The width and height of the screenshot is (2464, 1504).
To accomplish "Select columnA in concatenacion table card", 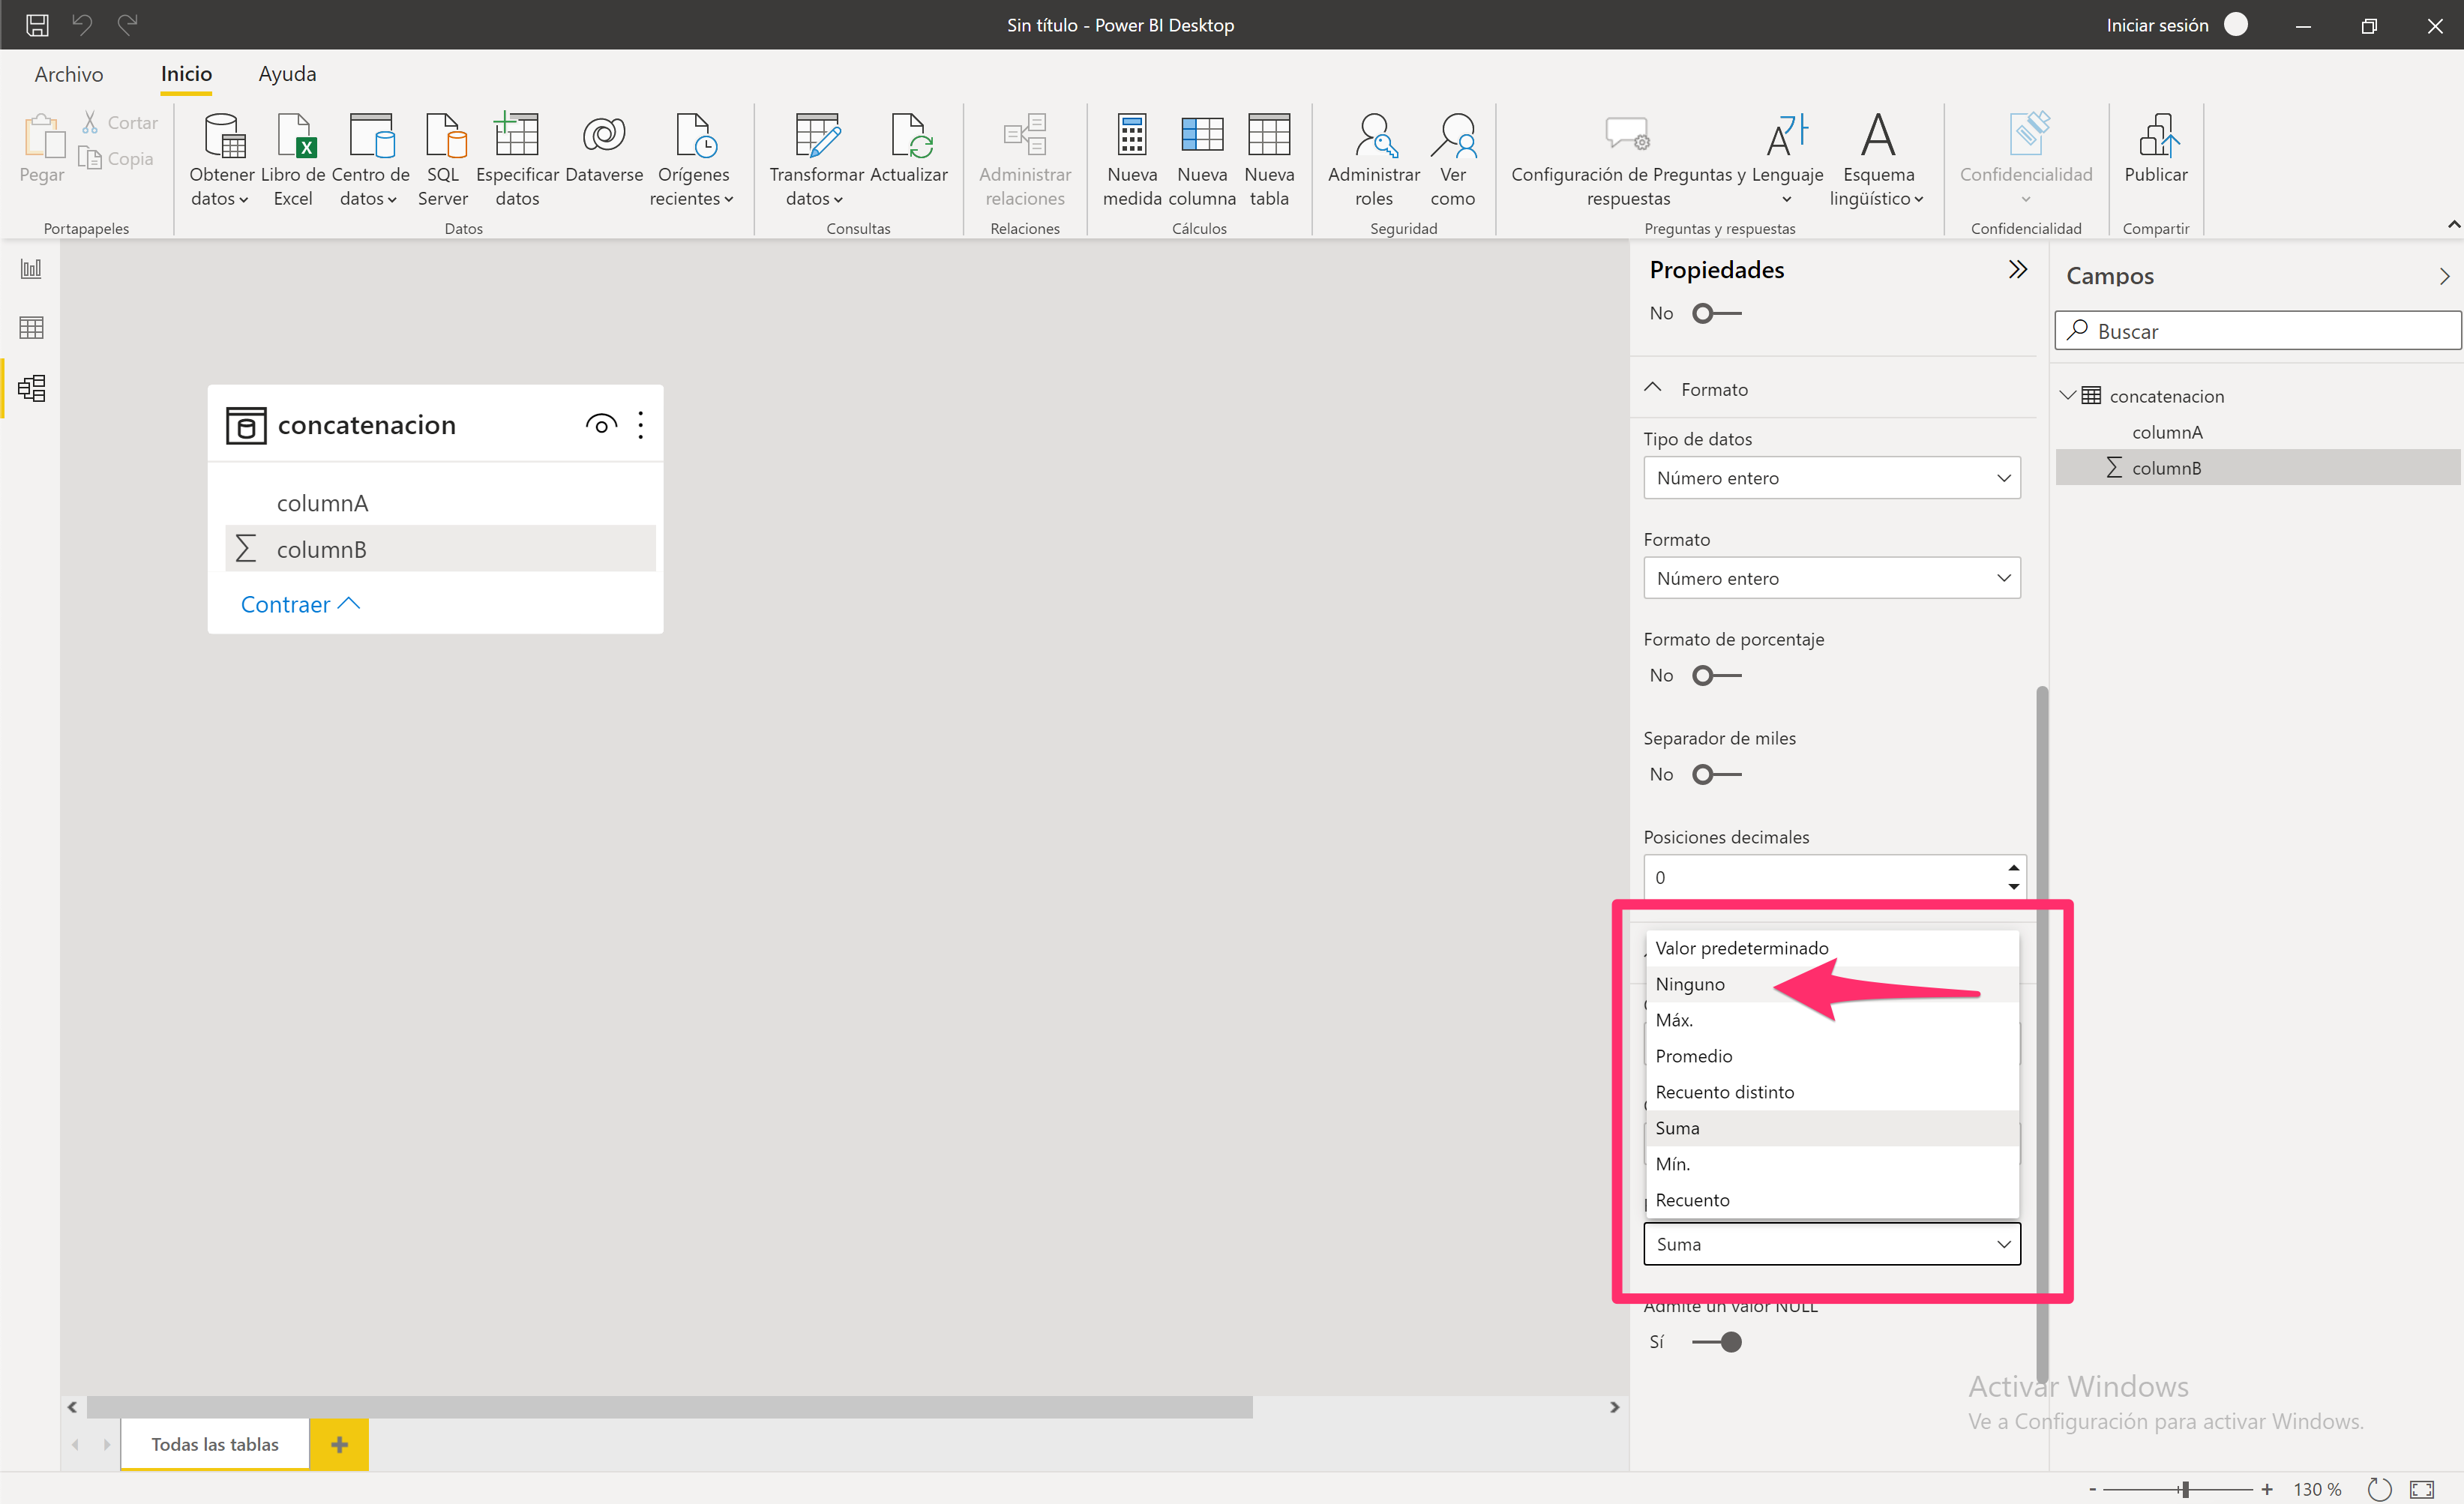I will (x=440, y=503).
